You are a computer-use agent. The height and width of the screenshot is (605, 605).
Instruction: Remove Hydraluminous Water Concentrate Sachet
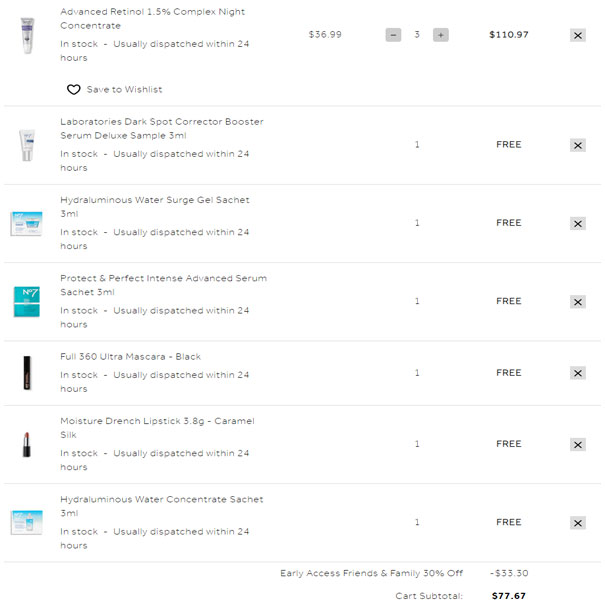[578, 523]
